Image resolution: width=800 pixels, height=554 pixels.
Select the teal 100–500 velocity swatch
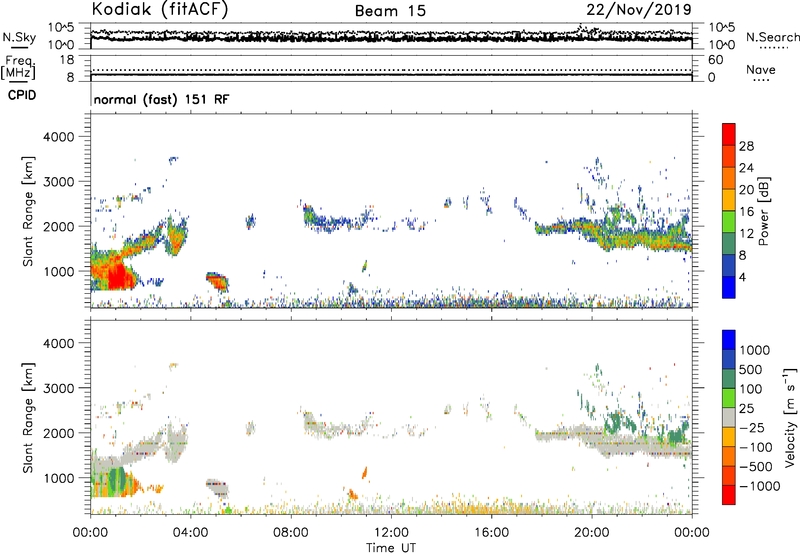729,379
